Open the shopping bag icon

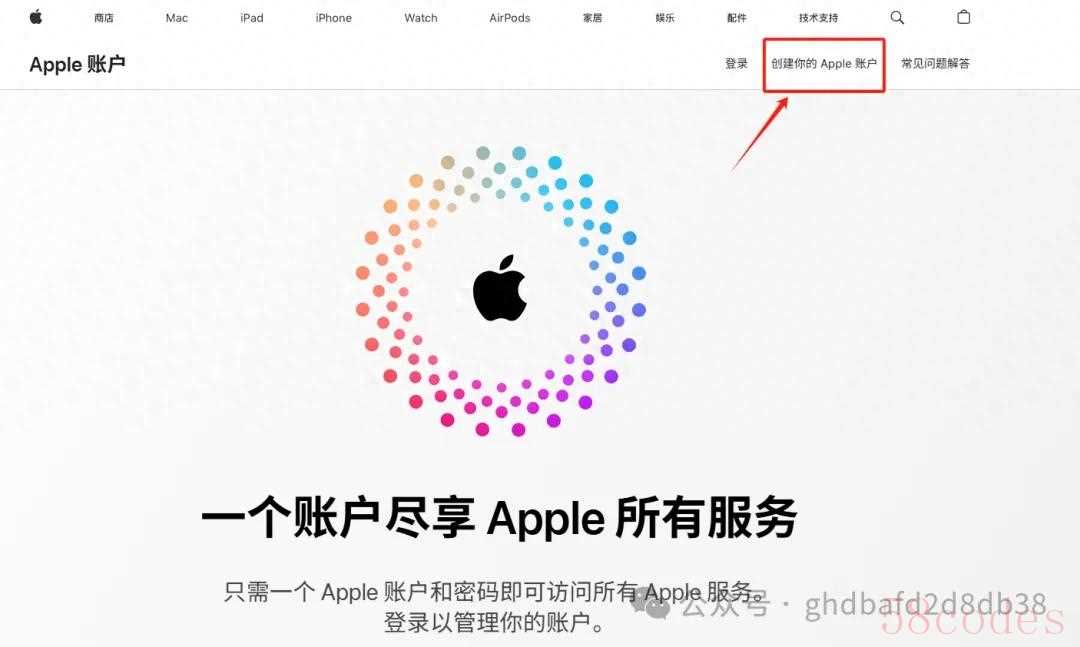pos(964,17)
